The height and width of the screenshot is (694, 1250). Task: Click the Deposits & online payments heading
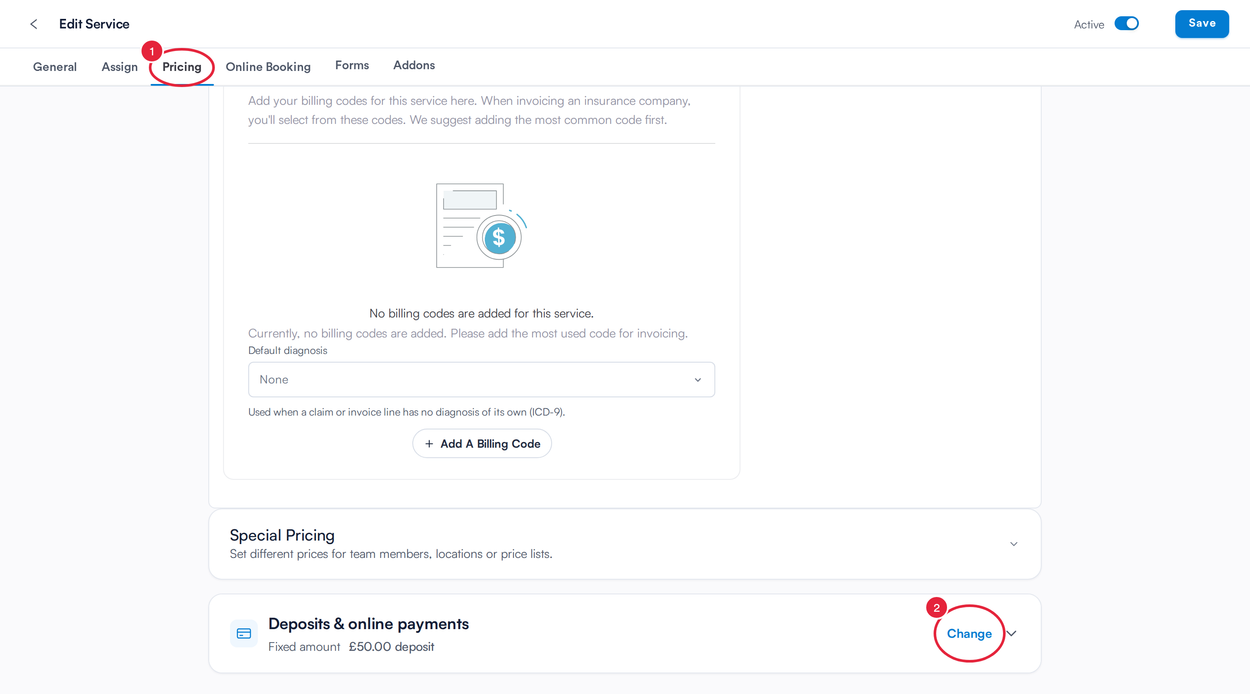[368, 624]
